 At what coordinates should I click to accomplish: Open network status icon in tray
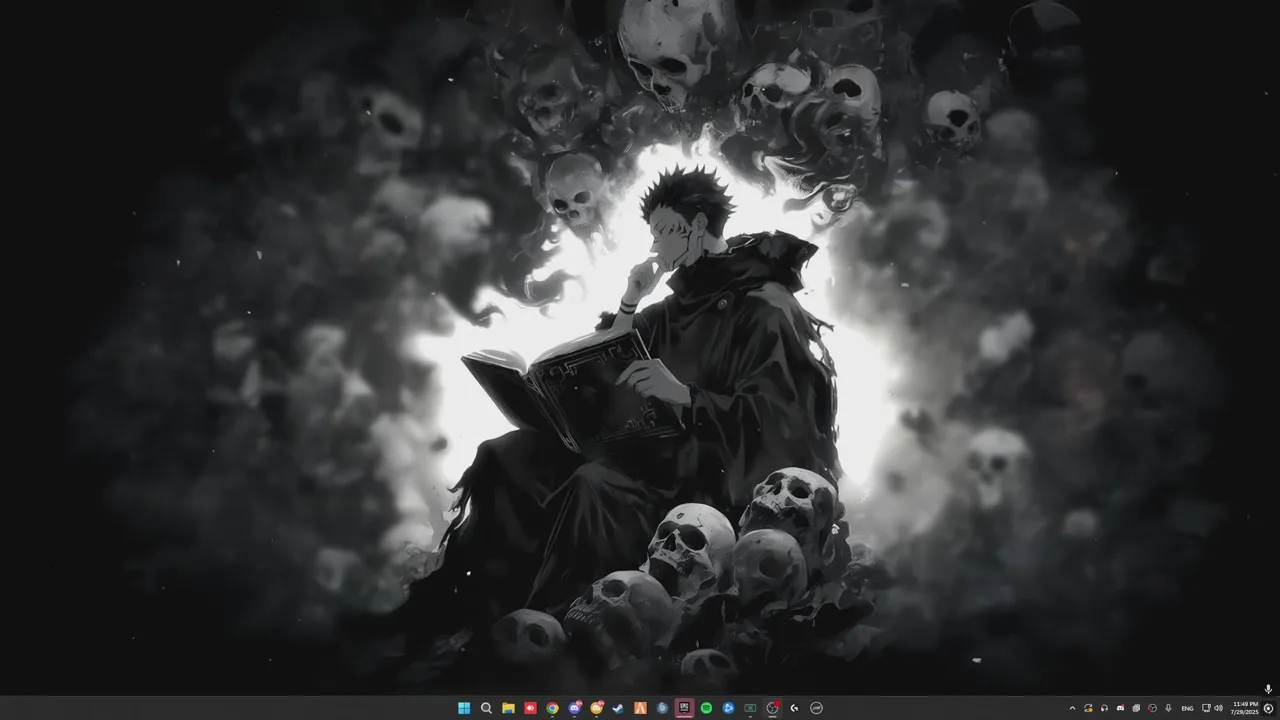point(1205,708)
